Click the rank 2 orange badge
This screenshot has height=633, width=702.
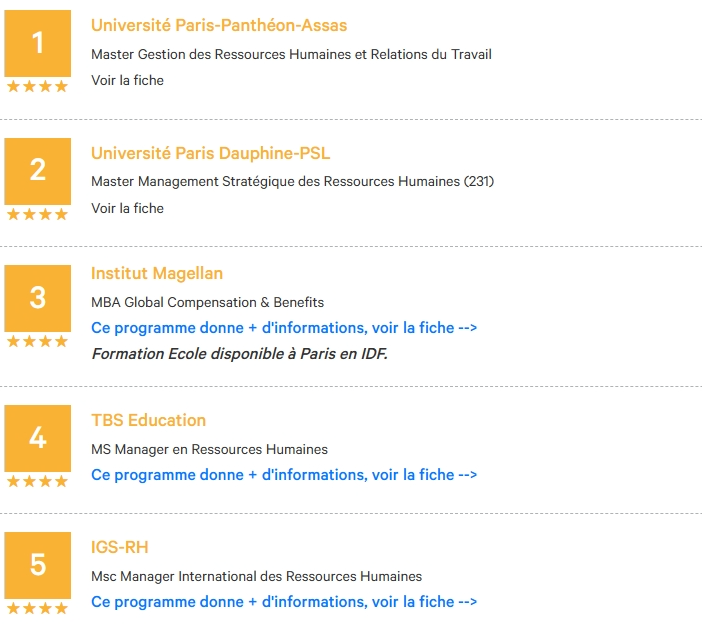point(38,171)
